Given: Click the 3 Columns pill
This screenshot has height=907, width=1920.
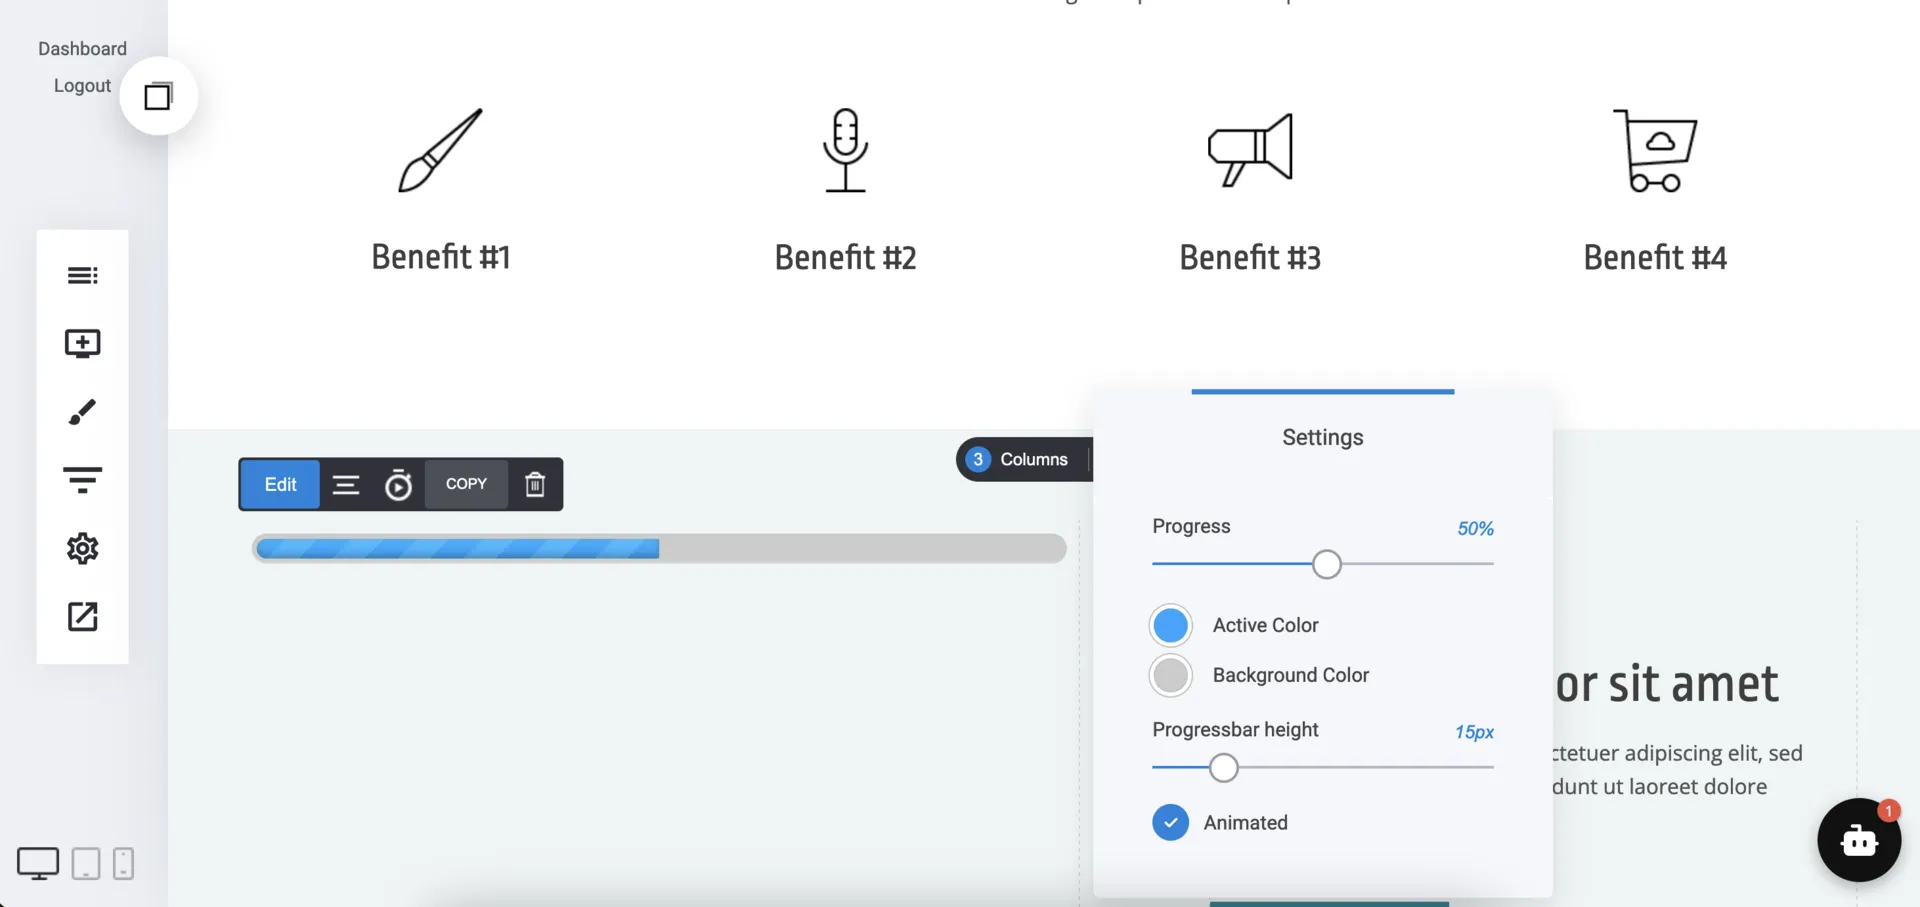Looking at the screenshot, I should click(1024, 459).
